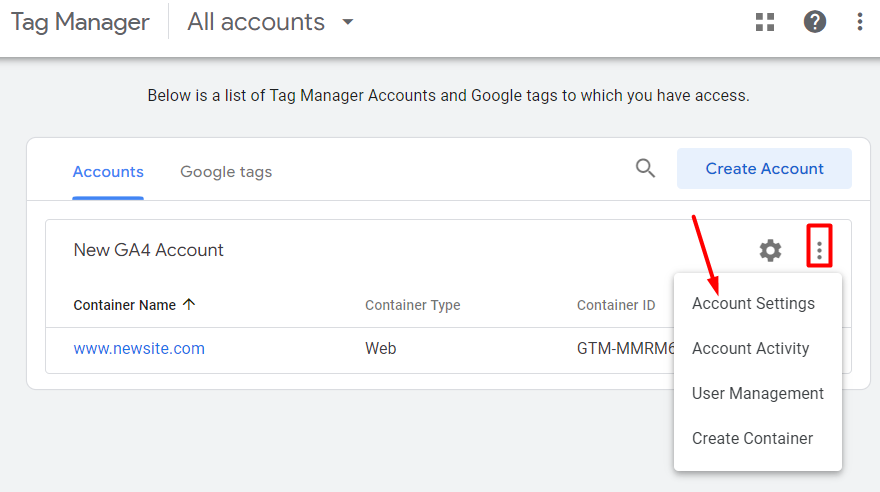Sort by Container Name arrow

[189, 304]
